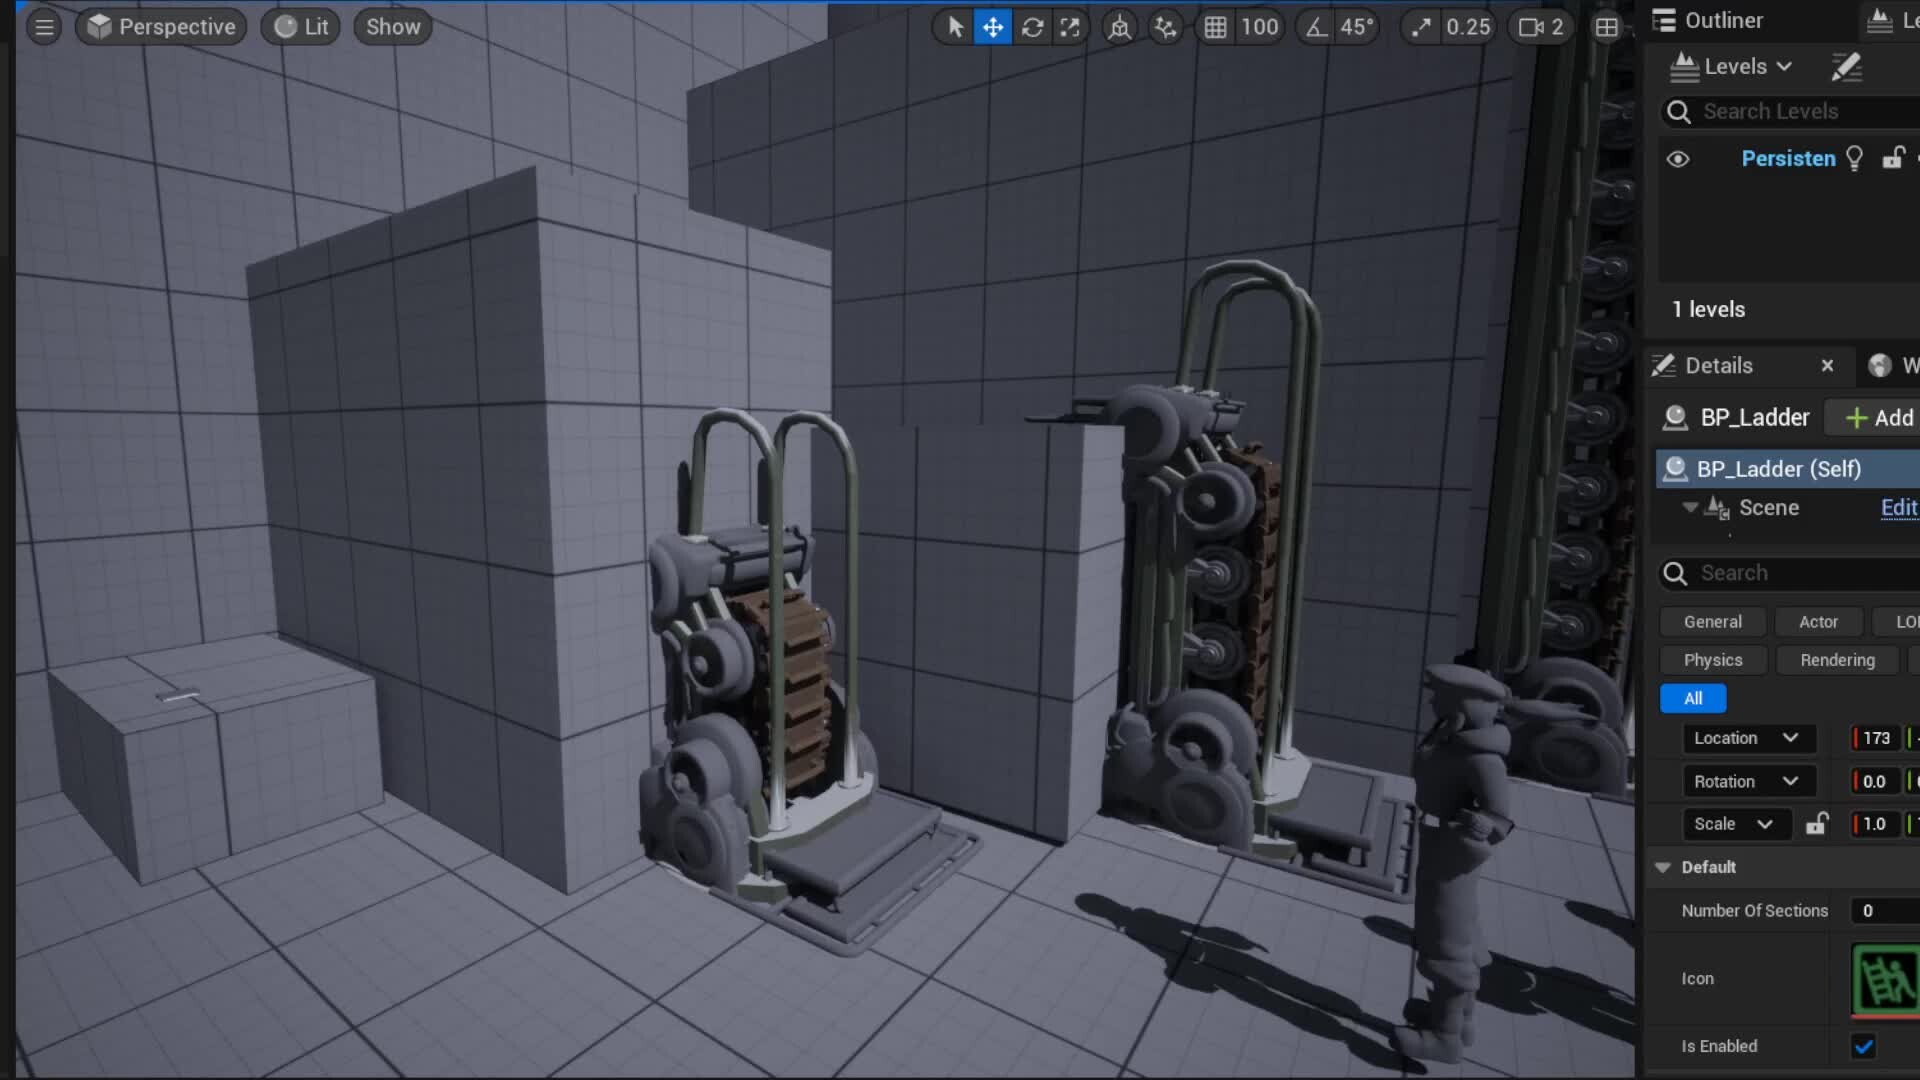Toggle Persistent level visibility eye

click(1678, 159)
